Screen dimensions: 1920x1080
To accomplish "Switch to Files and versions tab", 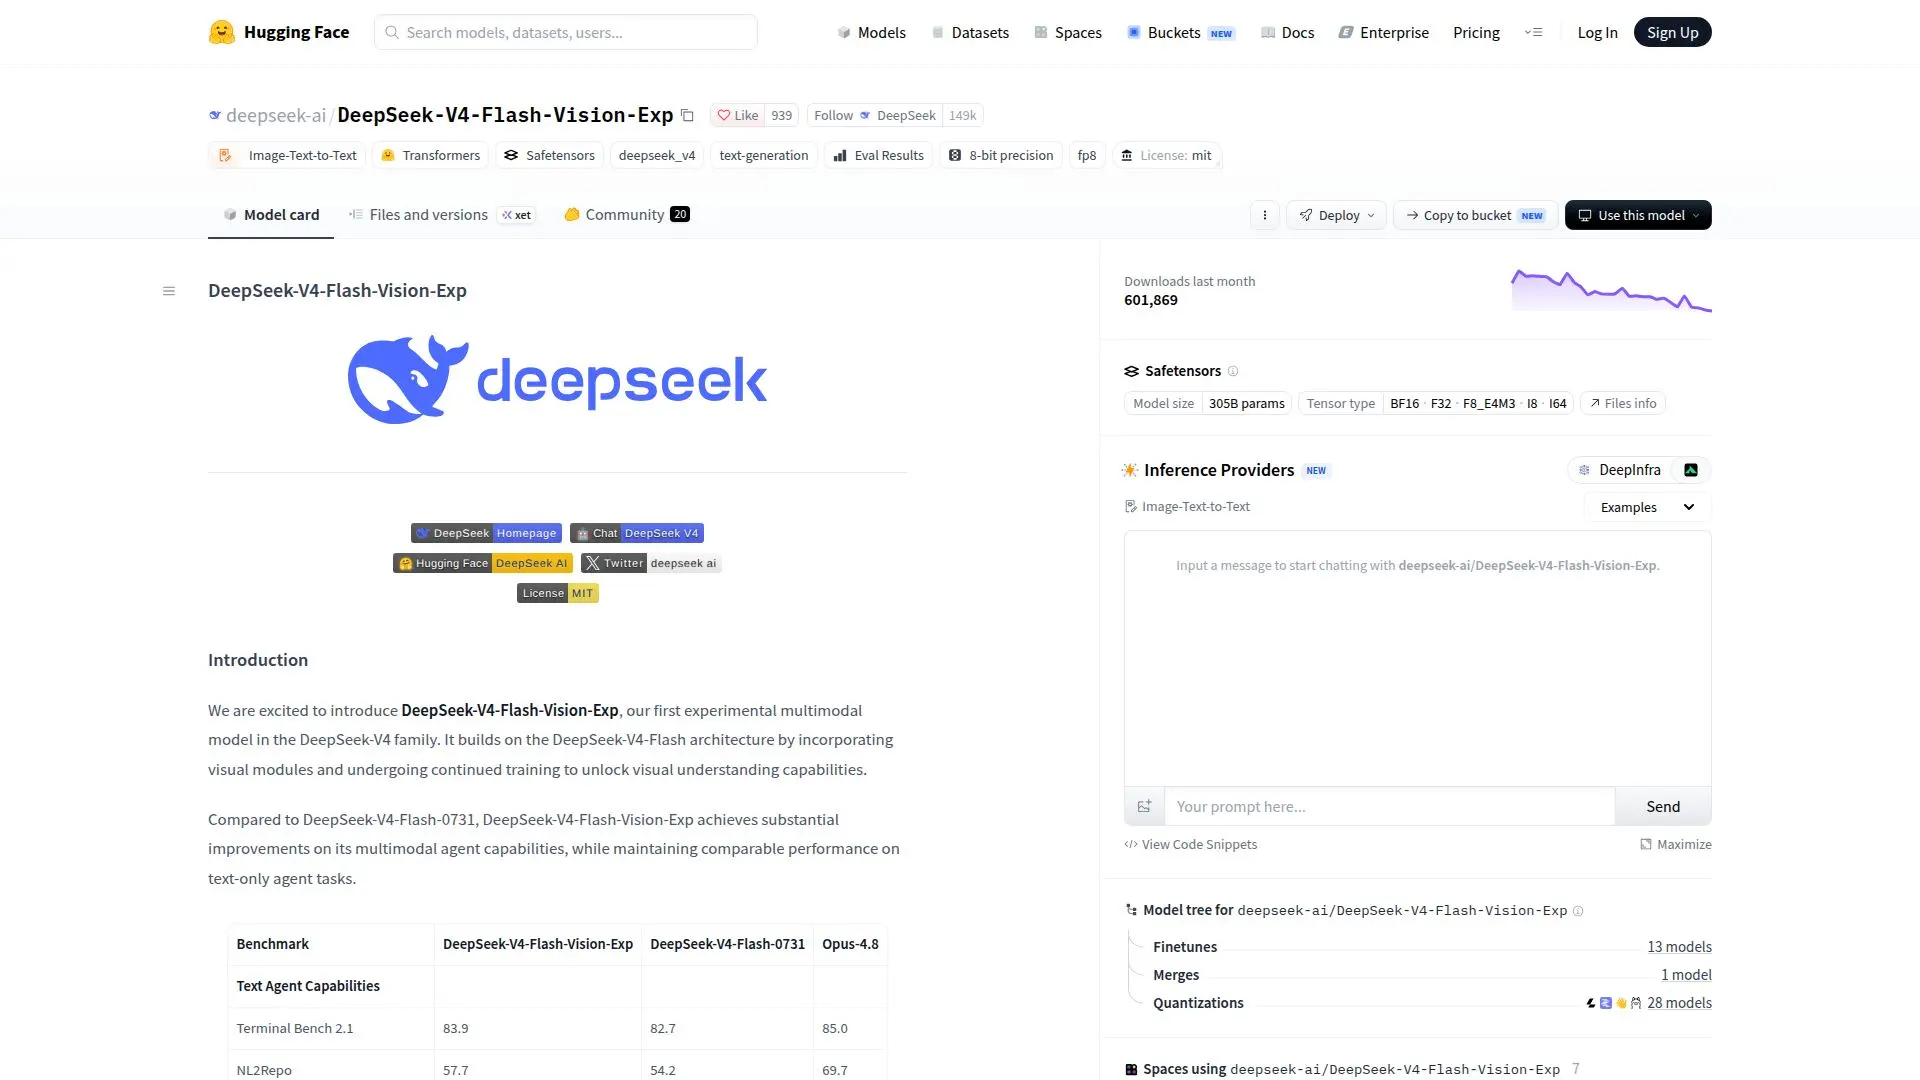I will 441,215.
